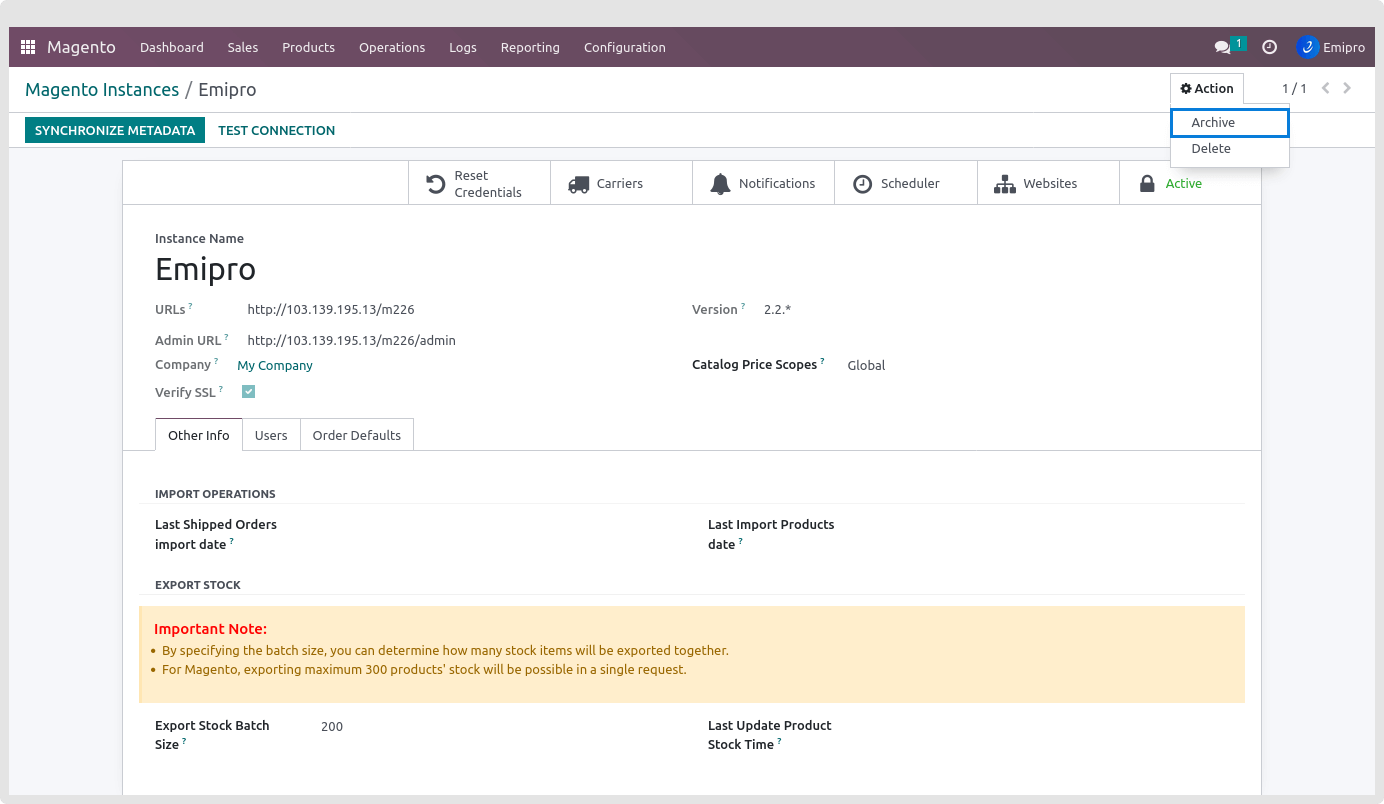This screenshot has height=804, width=1384.
Task: Open the apps grid menu icon
Action: coord(28,47)
